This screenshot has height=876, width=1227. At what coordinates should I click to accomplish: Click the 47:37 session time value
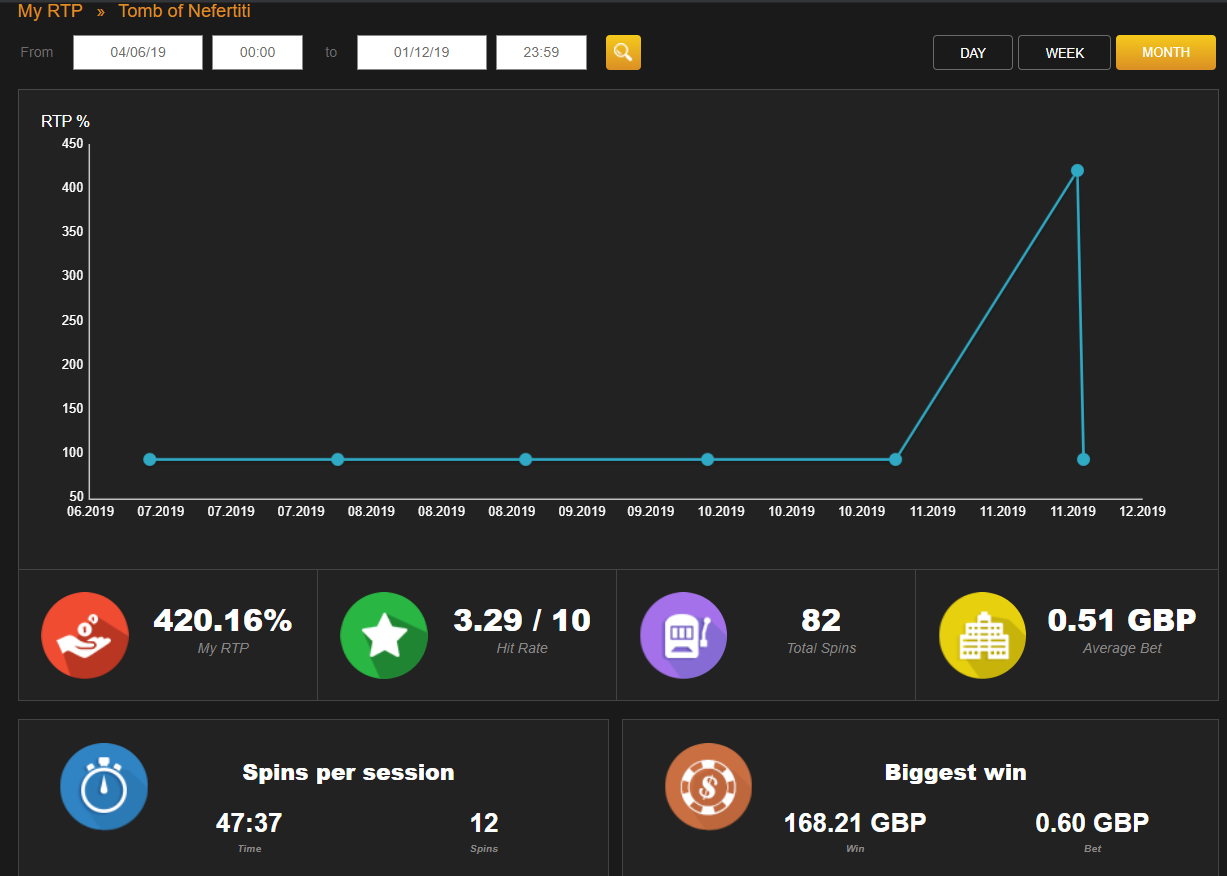tap(249, 823)
